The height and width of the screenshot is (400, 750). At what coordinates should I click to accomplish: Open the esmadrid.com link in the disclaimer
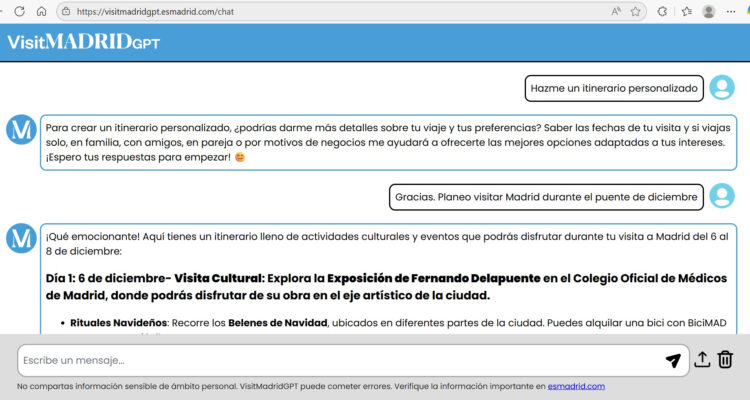(x=576, y=386)
